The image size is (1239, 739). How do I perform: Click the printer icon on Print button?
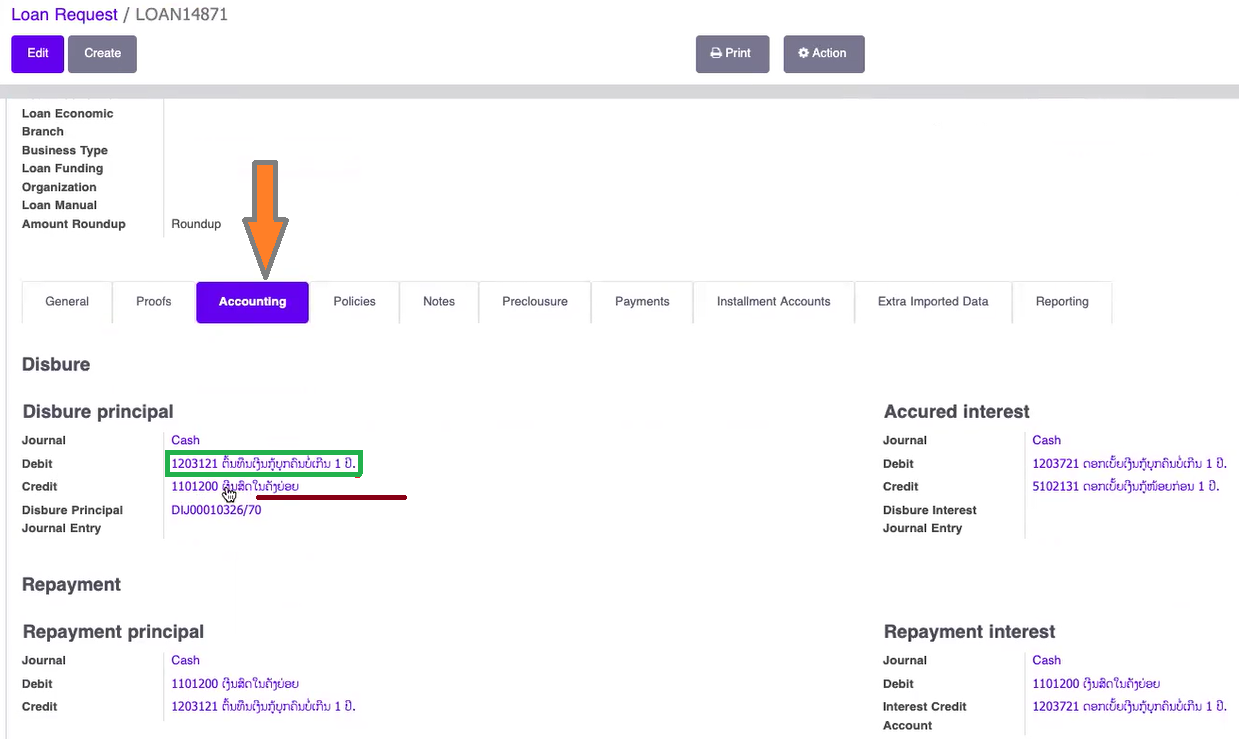click(716, 54)
